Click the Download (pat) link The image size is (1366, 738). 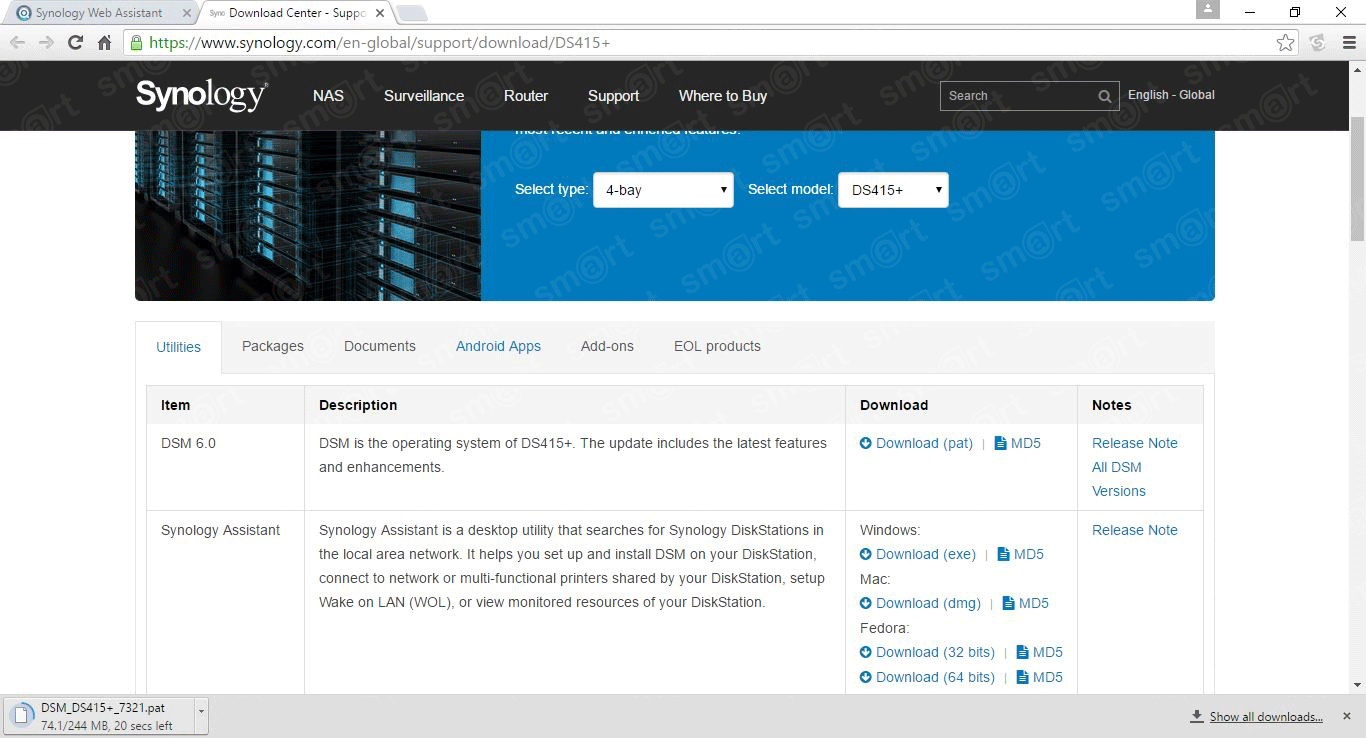coord(924,443)
